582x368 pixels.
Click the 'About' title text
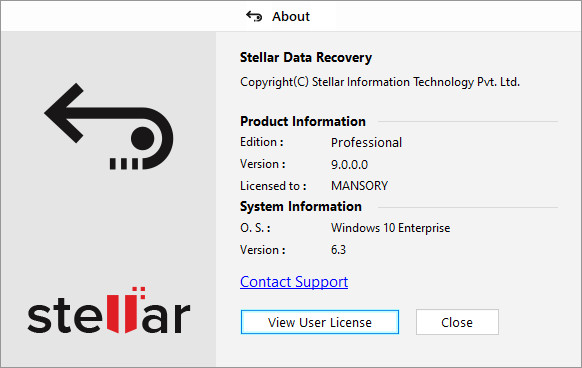(x=291, y=17)
